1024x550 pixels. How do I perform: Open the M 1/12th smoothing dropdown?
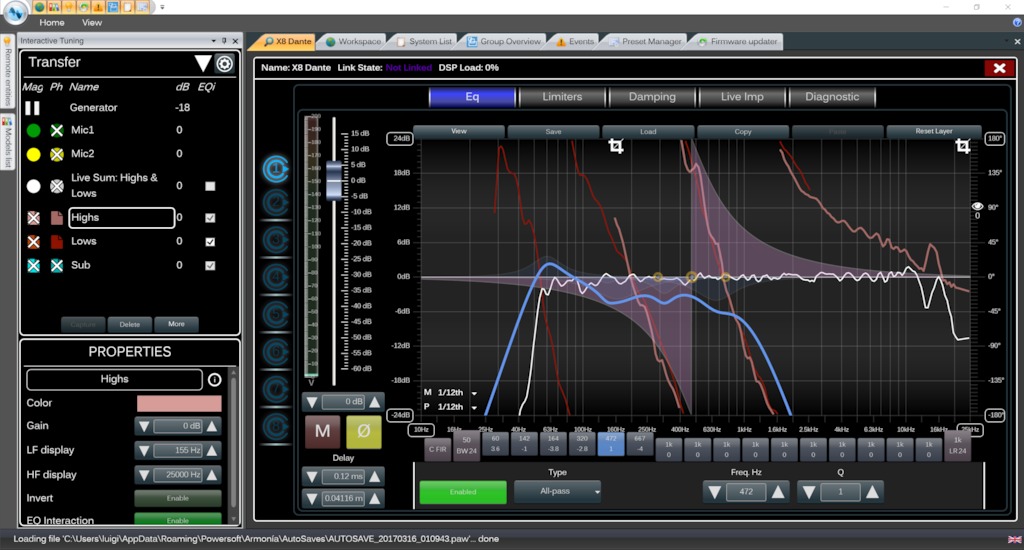[x=474, y=393]
